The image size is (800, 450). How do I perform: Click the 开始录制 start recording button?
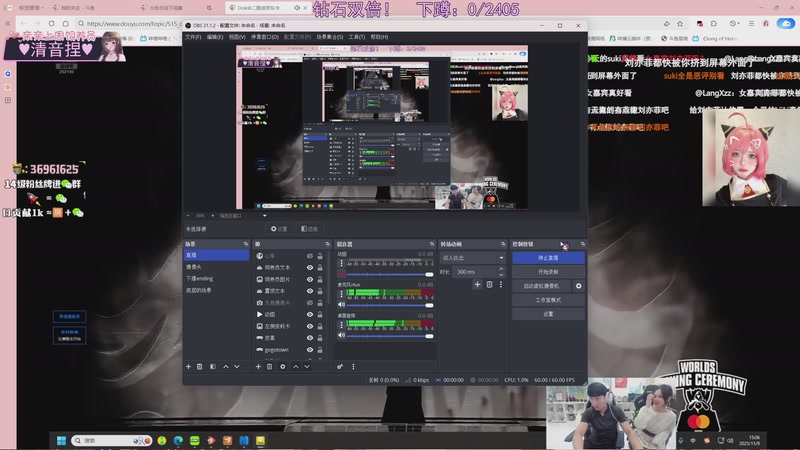548,272
